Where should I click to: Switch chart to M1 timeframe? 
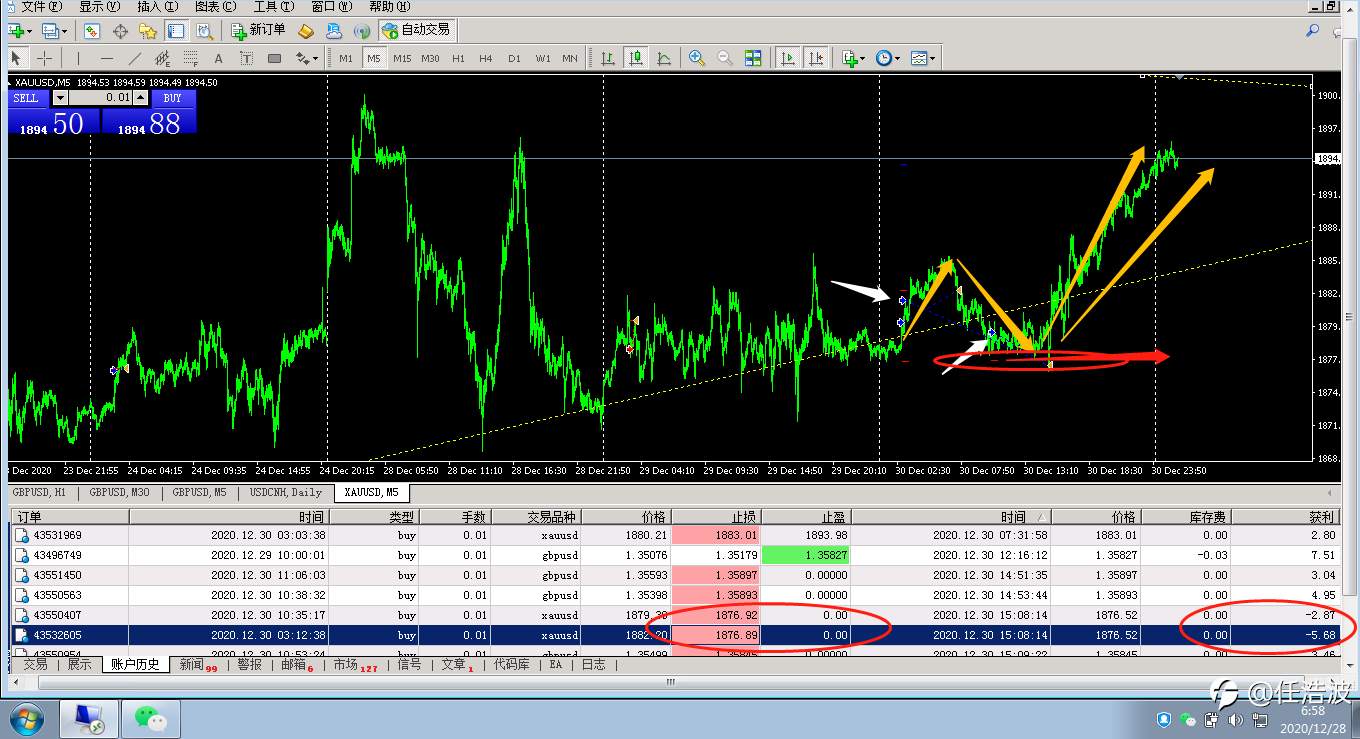pos(346,58)
